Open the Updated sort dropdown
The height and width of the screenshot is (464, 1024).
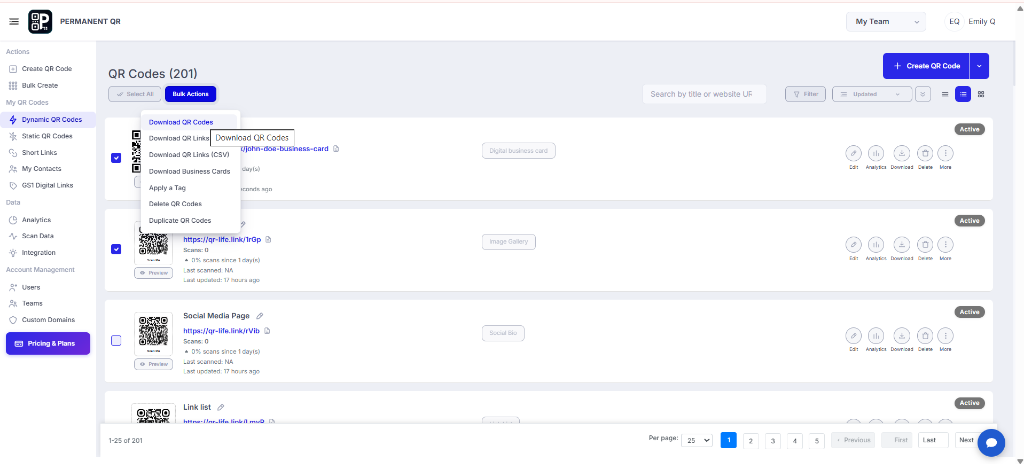coord(872,94)
